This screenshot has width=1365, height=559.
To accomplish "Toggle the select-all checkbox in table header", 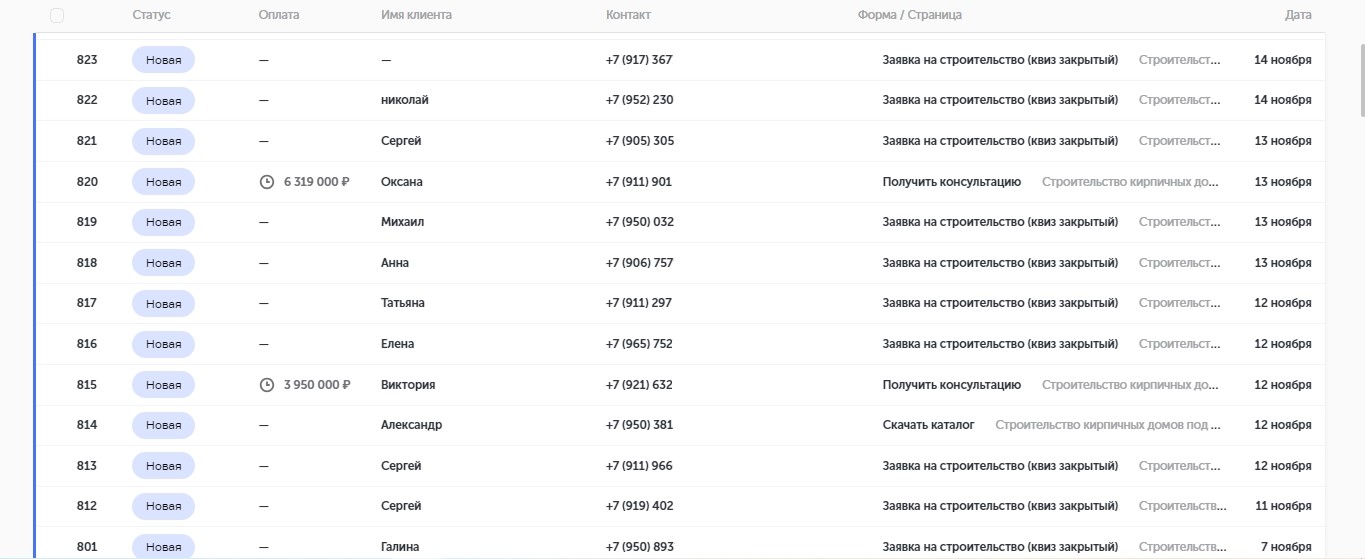I will click(x=57, y=15).
